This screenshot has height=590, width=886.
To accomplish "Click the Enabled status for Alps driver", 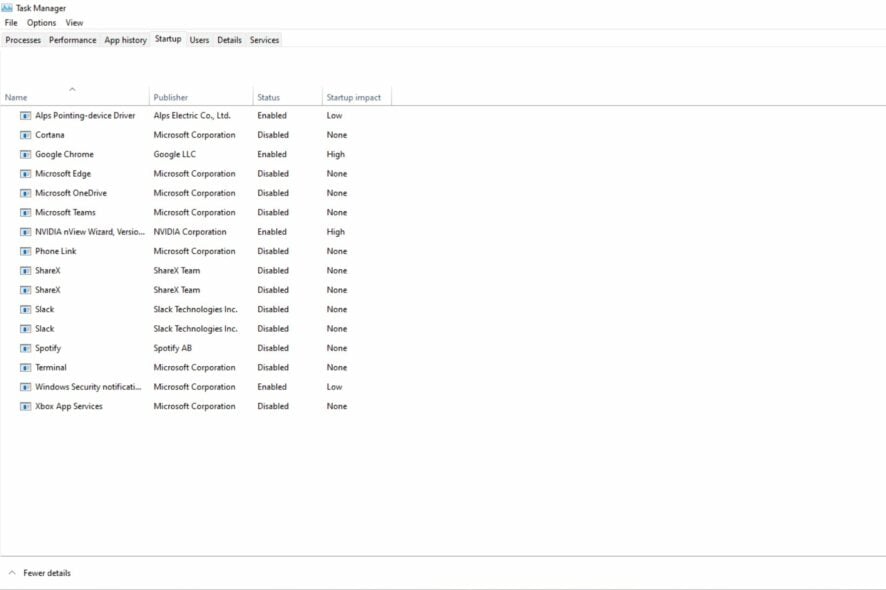I will 272,115.
